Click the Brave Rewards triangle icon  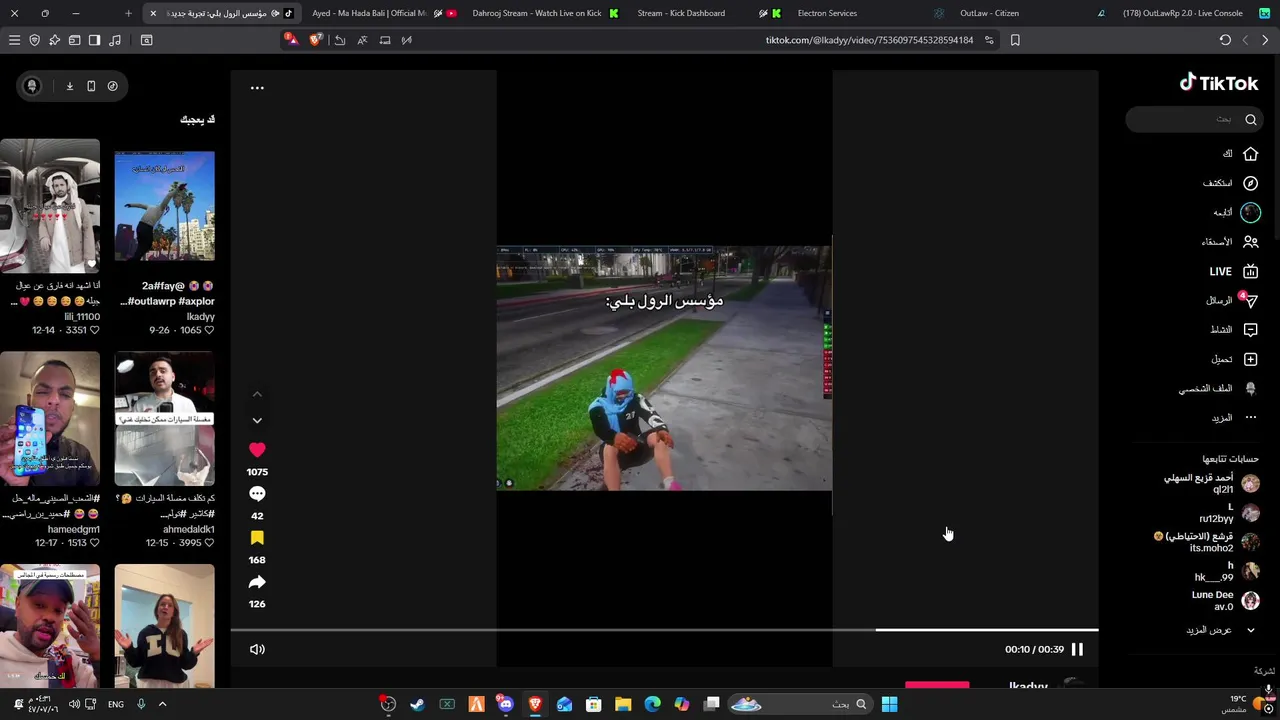pos(291,40)
